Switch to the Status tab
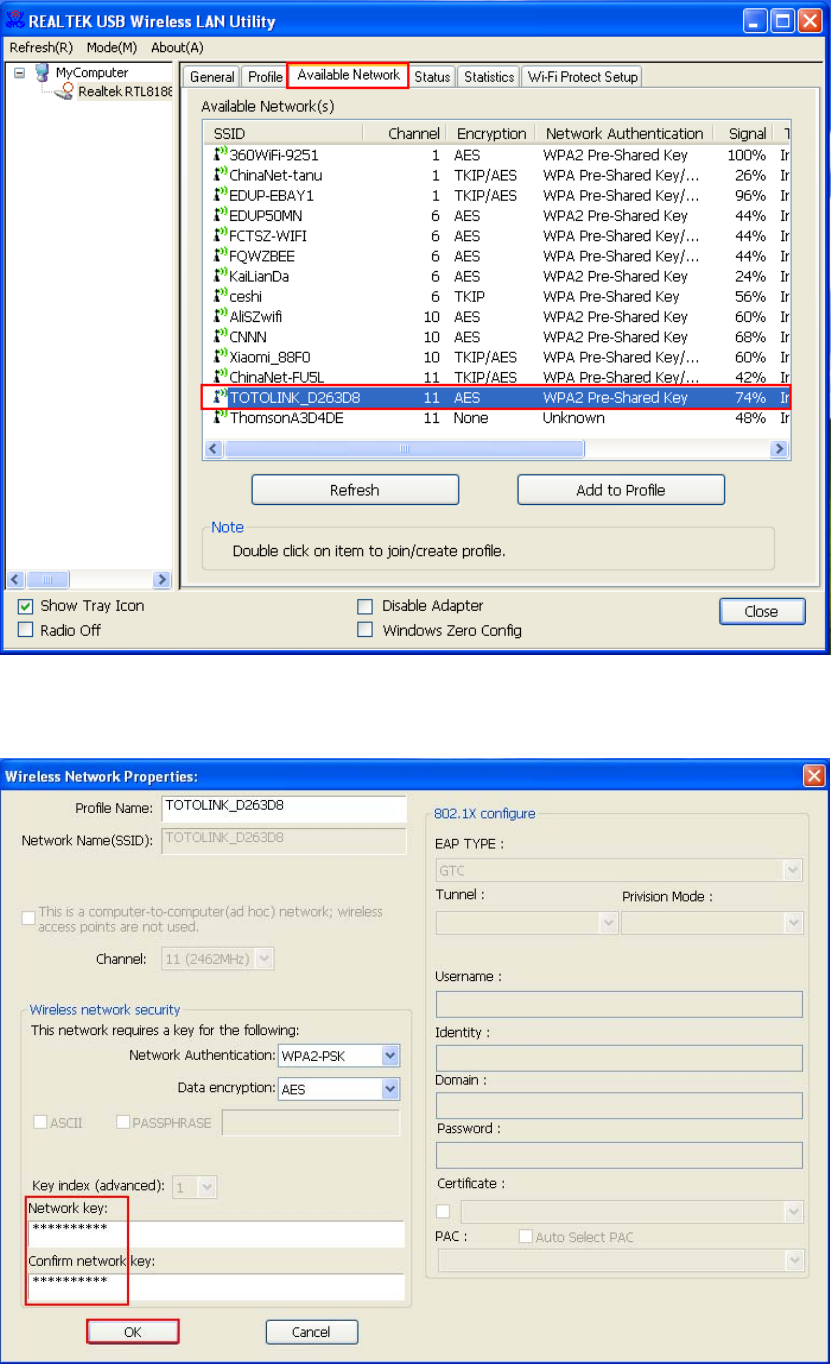The image size is (831, 1364). (x=432, y=77)
